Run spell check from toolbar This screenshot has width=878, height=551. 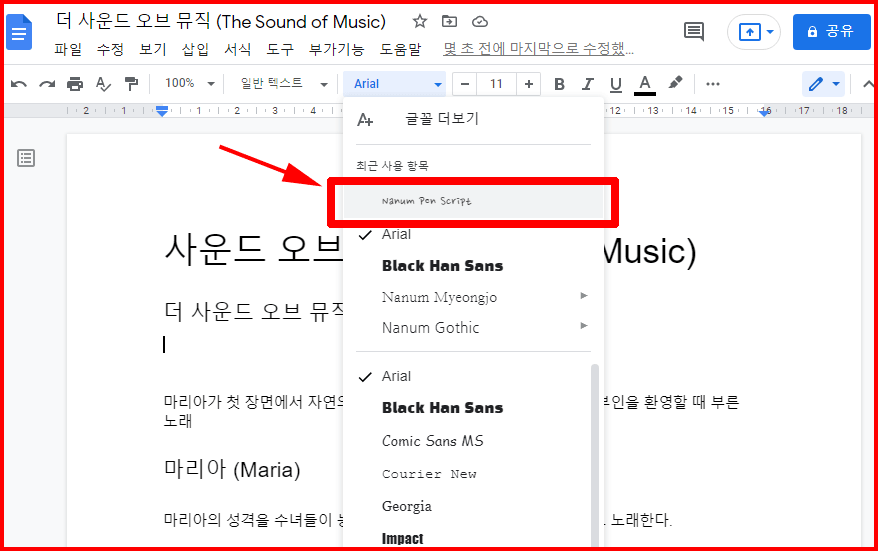(x=103, y=84)
